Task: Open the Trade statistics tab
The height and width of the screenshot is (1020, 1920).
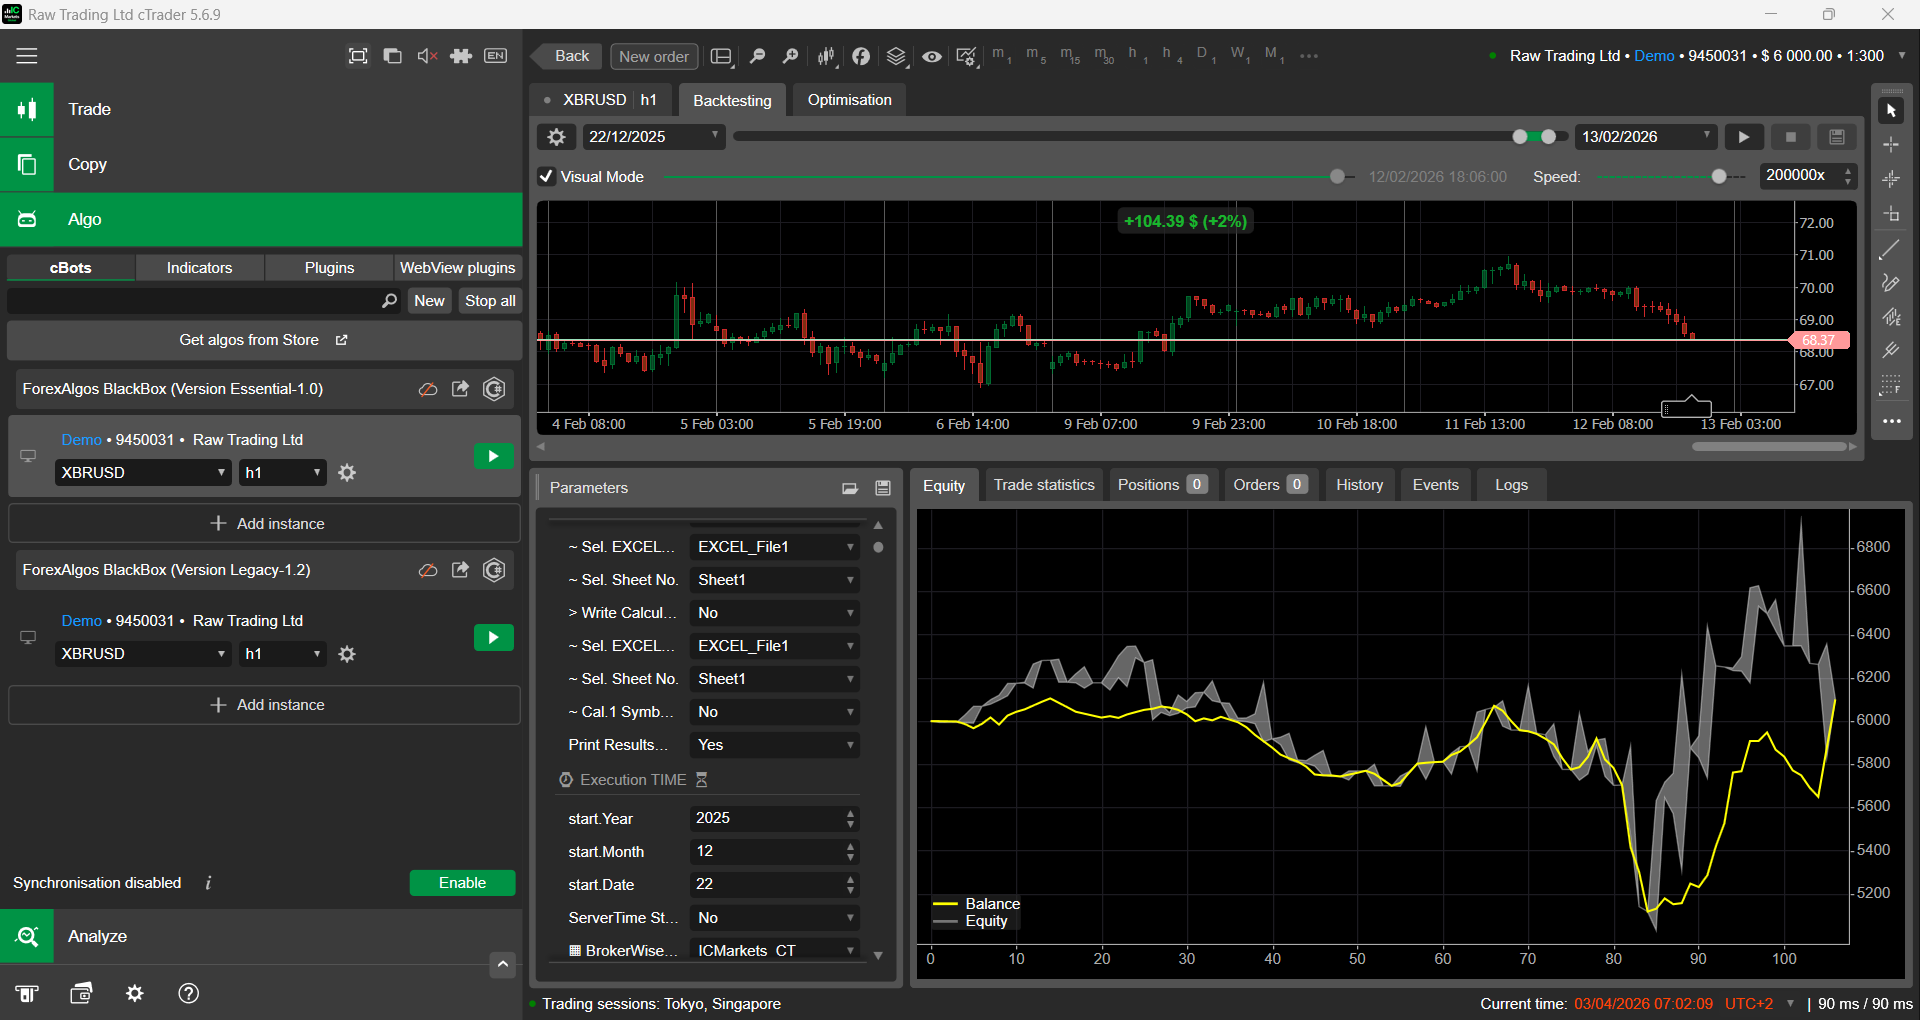Action: tap(1044, 485)
